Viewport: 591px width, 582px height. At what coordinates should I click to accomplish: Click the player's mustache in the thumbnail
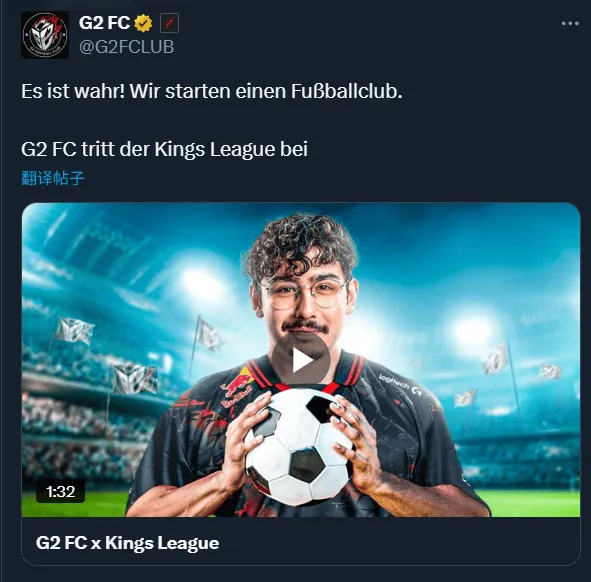tap(305, 326)
